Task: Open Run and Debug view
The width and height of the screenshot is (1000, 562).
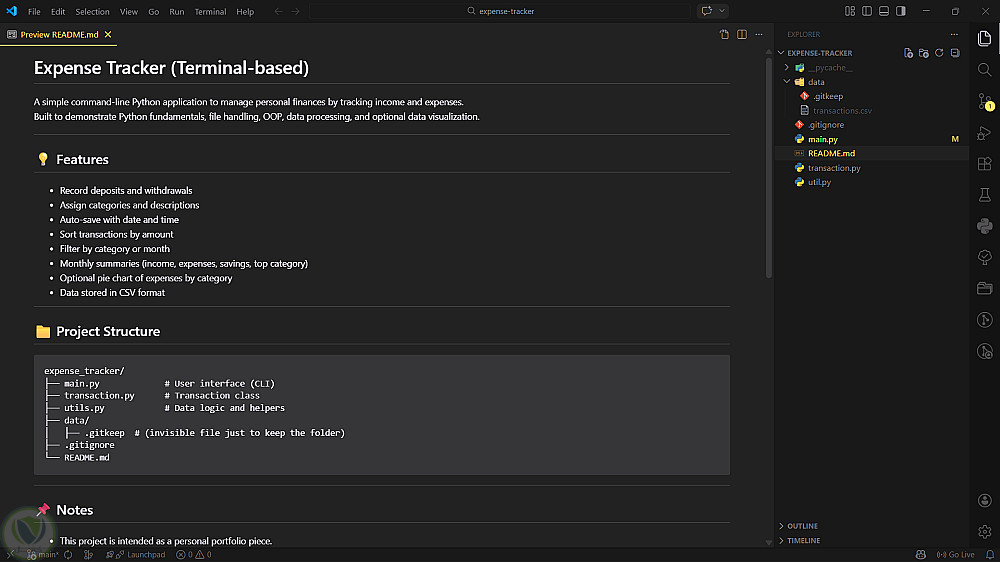Action: point(985,133)
